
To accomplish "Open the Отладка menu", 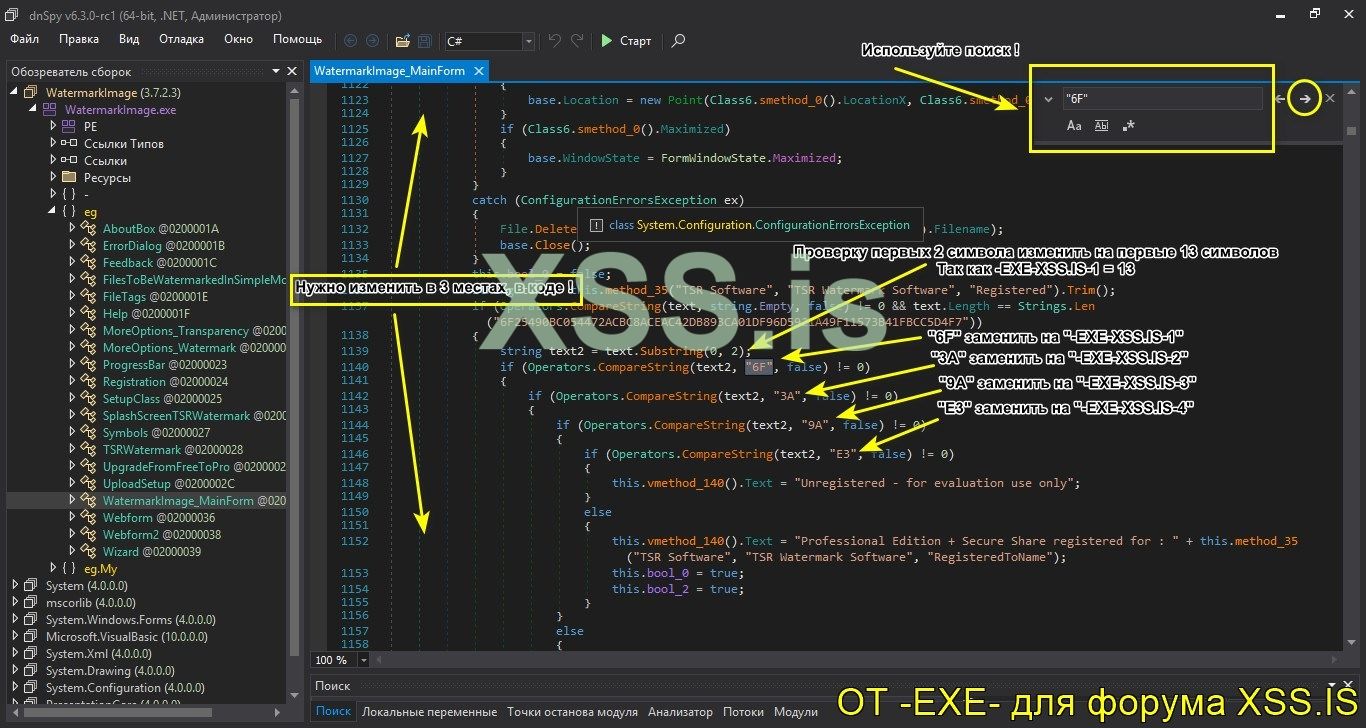I will (x=181, y=39).
